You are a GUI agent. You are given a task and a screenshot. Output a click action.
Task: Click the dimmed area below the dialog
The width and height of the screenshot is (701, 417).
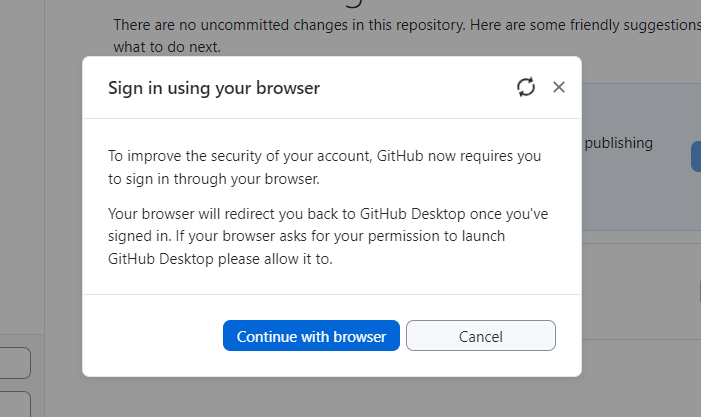coord(330,397)
